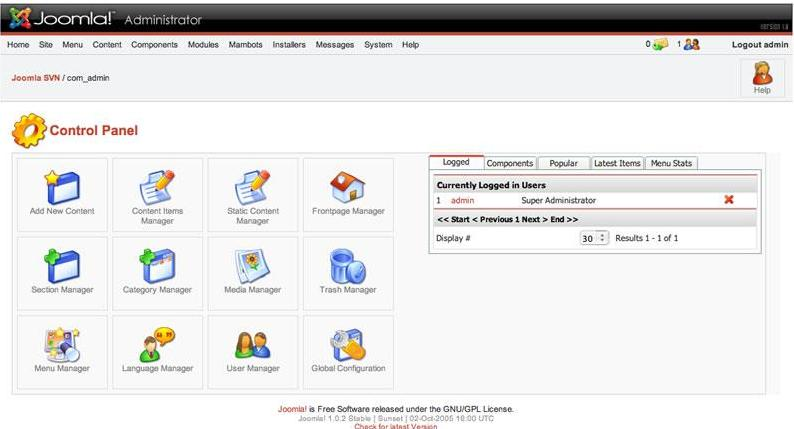Force logout admin with red X

click(x=729, y=200)
